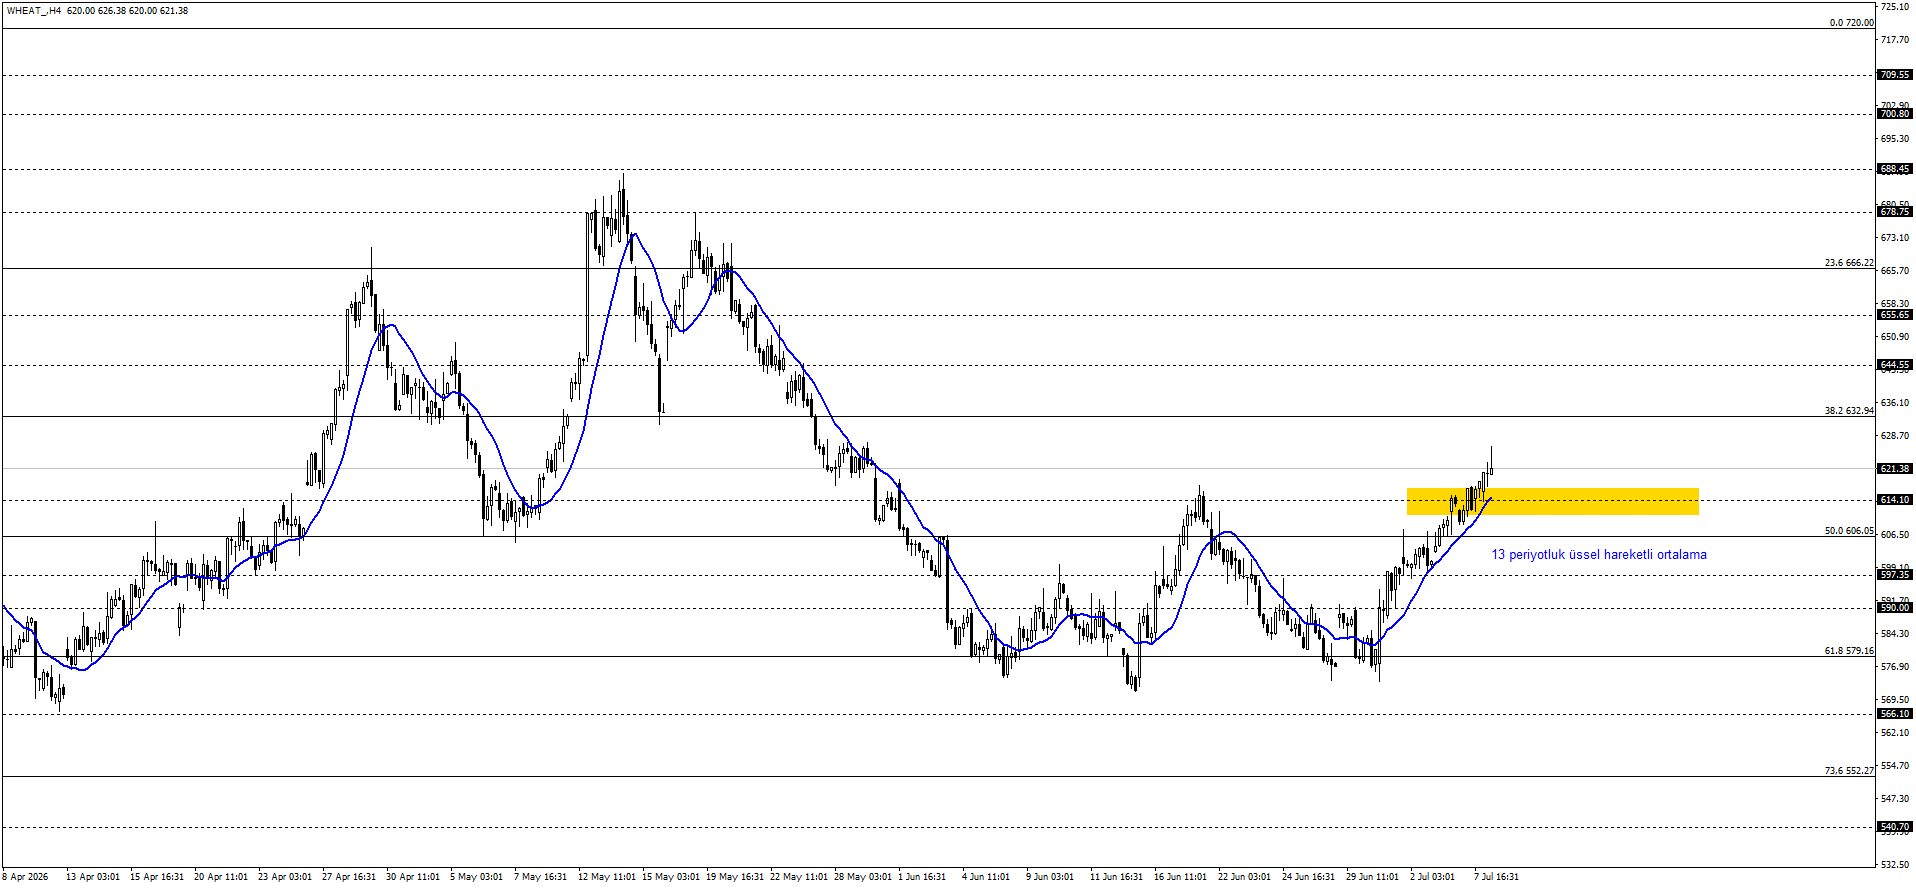
Task: Click the '8 Apr 2026' time axis label
Action: 25,877
